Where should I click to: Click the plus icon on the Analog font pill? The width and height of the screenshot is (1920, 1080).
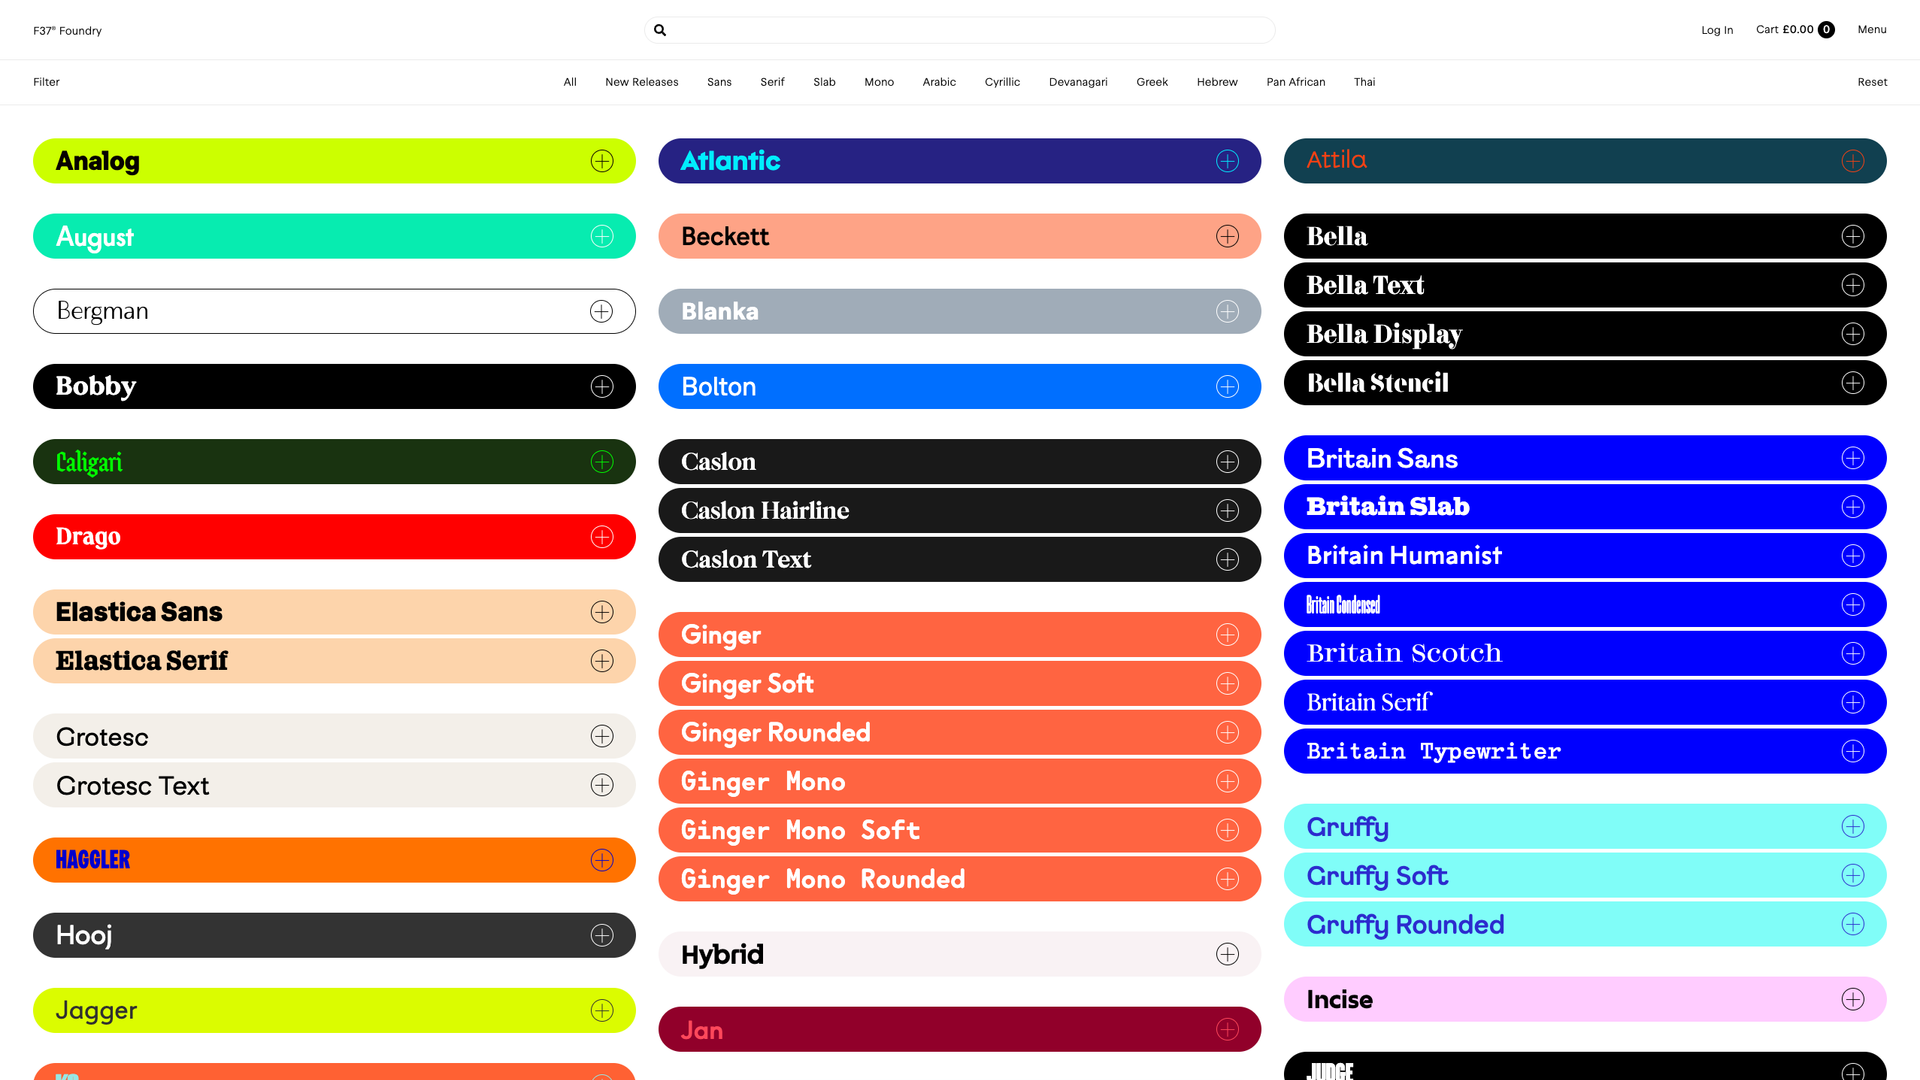[601, 160]
